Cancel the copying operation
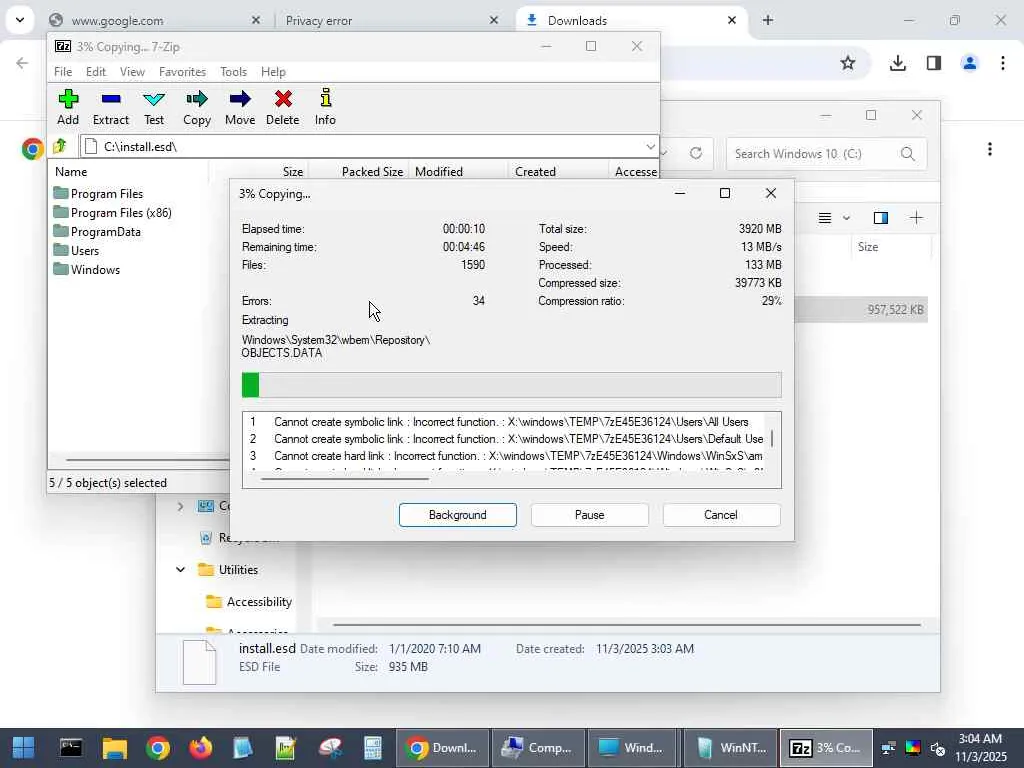The image size is (1024, 768). coord(721,515)
